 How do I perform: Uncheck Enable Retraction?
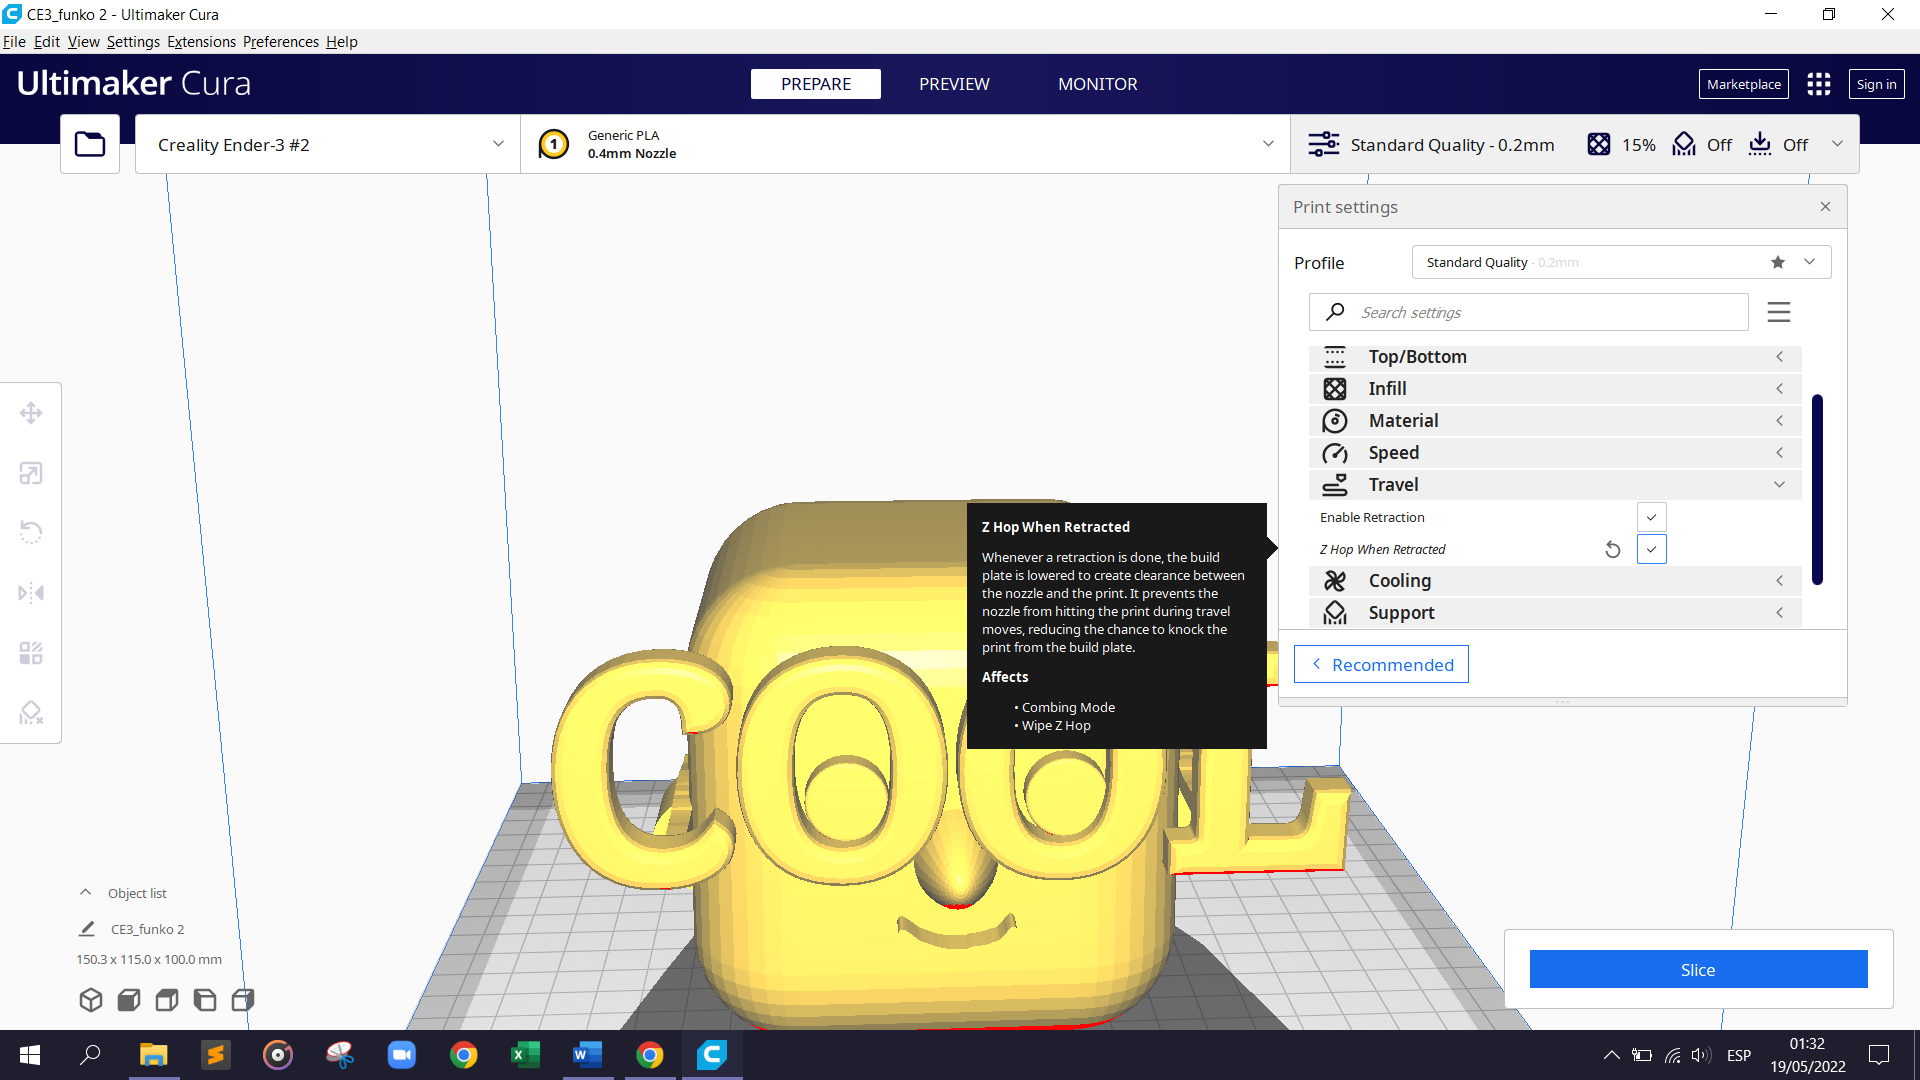click(1651, 517)
